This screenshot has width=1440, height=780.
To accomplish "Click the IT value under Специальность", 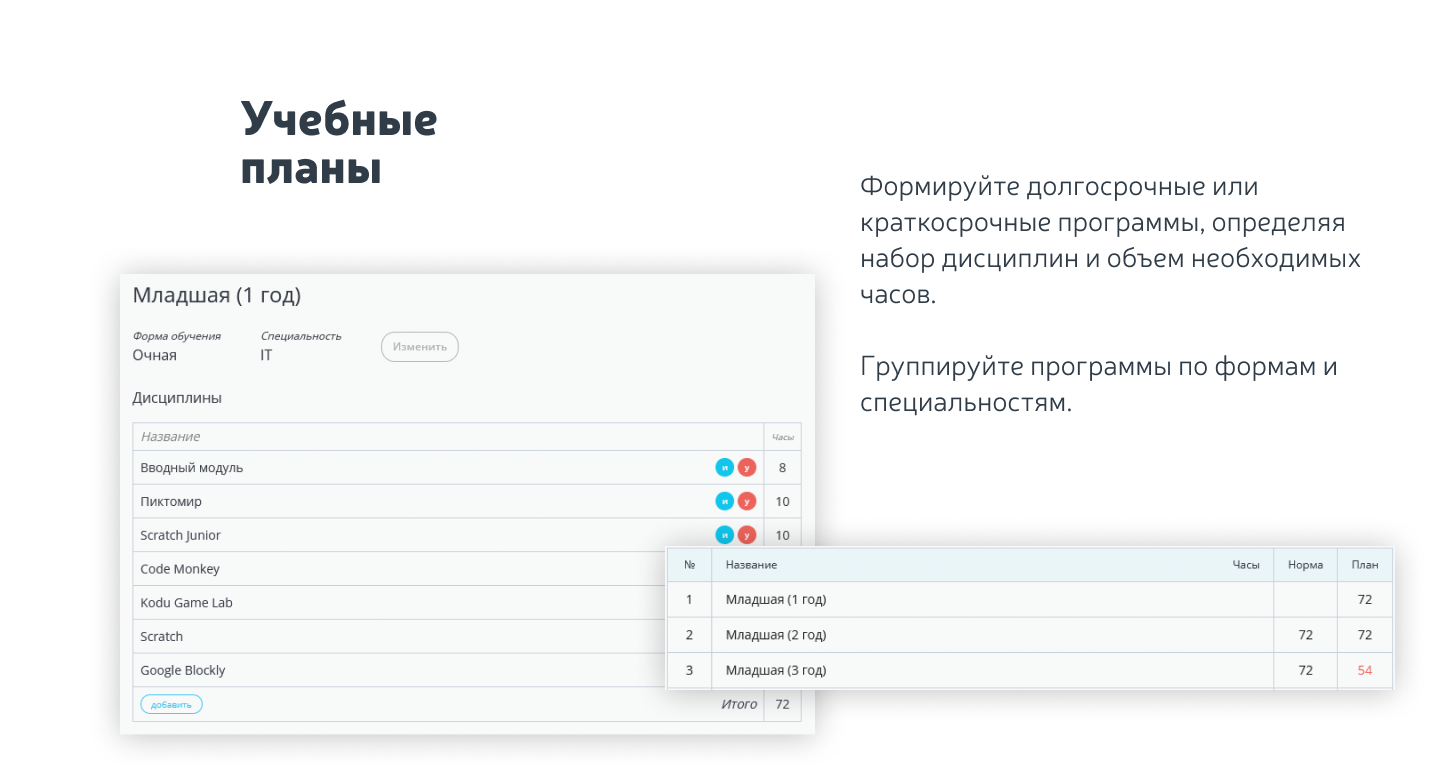I will click(x=266, y=355).
